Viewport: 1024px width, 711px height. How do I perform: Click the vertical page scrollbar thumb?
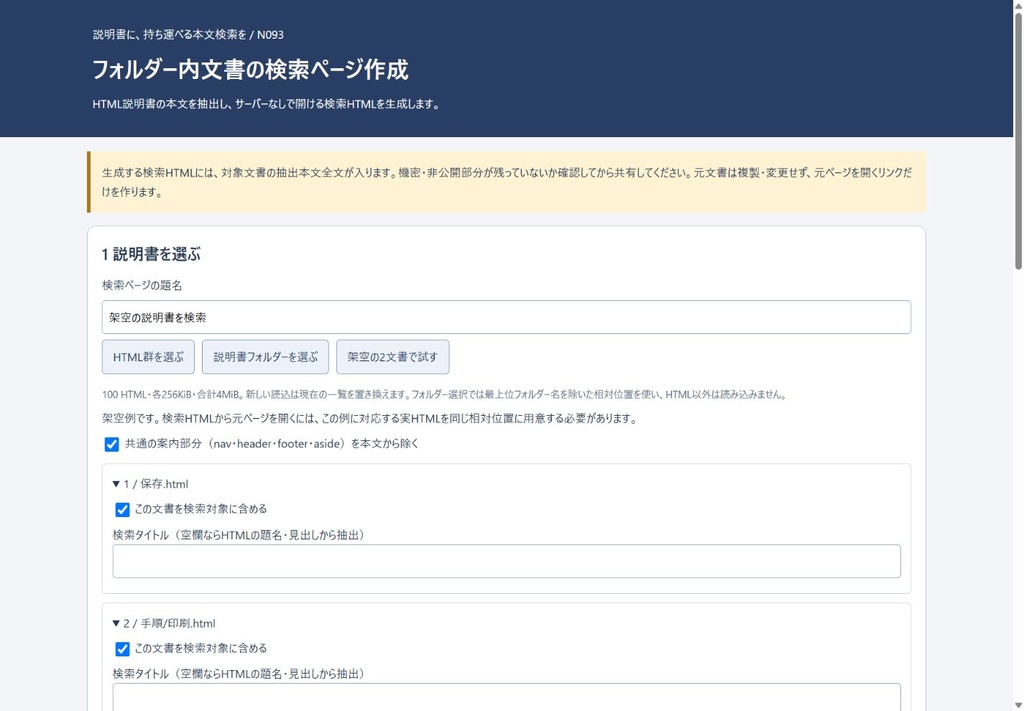pyautogui.click(x=1018, y=140)
